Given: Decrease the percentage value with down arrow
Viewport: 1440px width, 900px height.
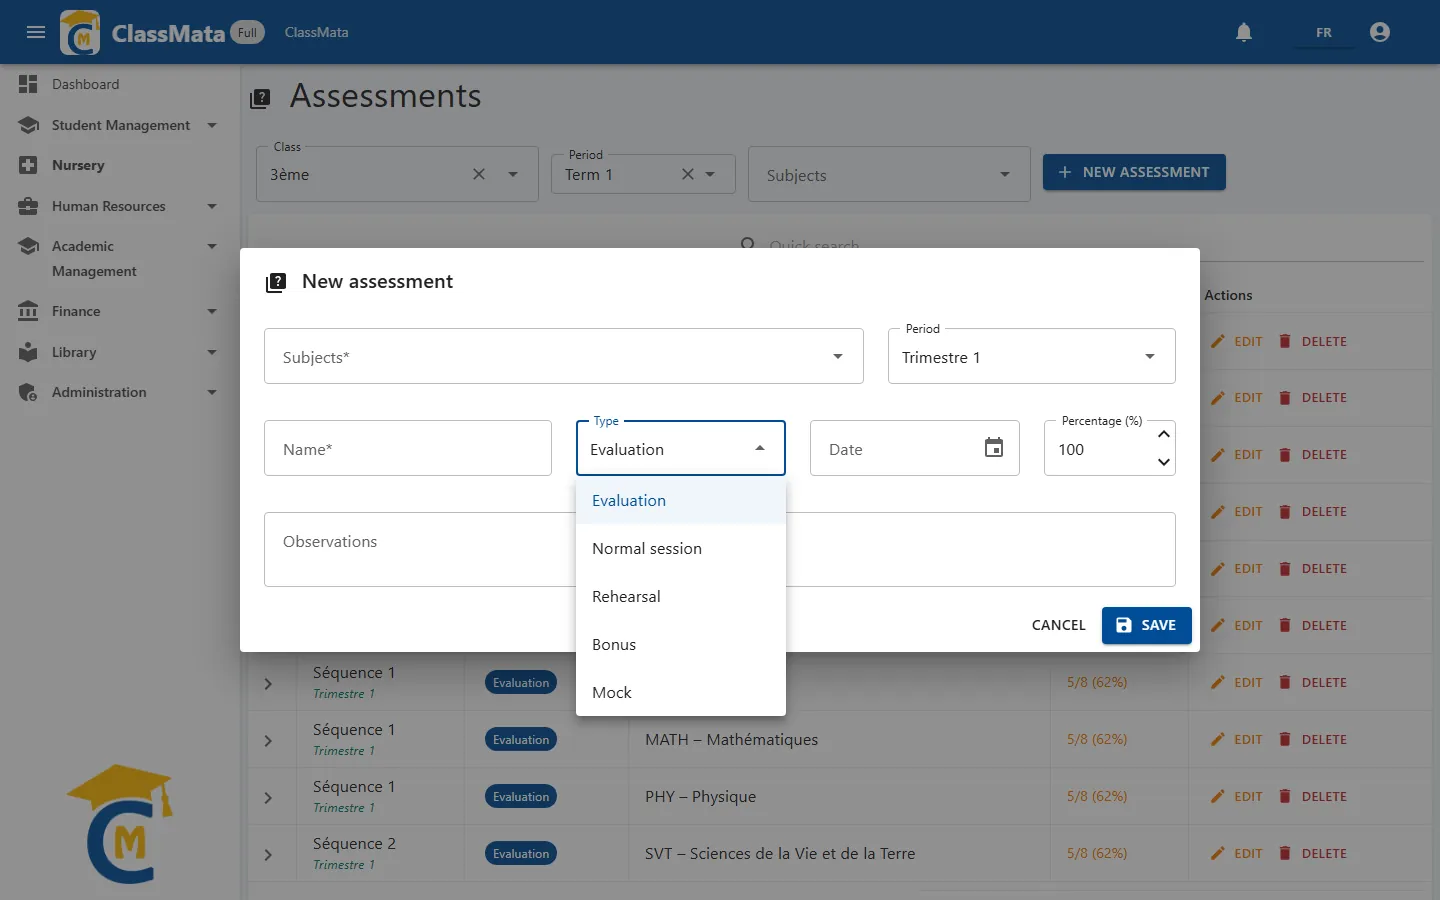Looking at the screenshot, I should [1163, 462].
